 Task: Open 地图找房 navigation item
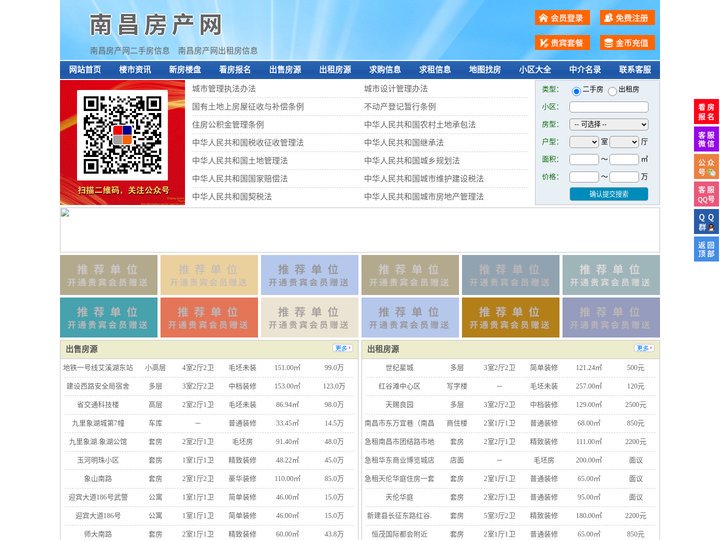[x=485, y=70]
